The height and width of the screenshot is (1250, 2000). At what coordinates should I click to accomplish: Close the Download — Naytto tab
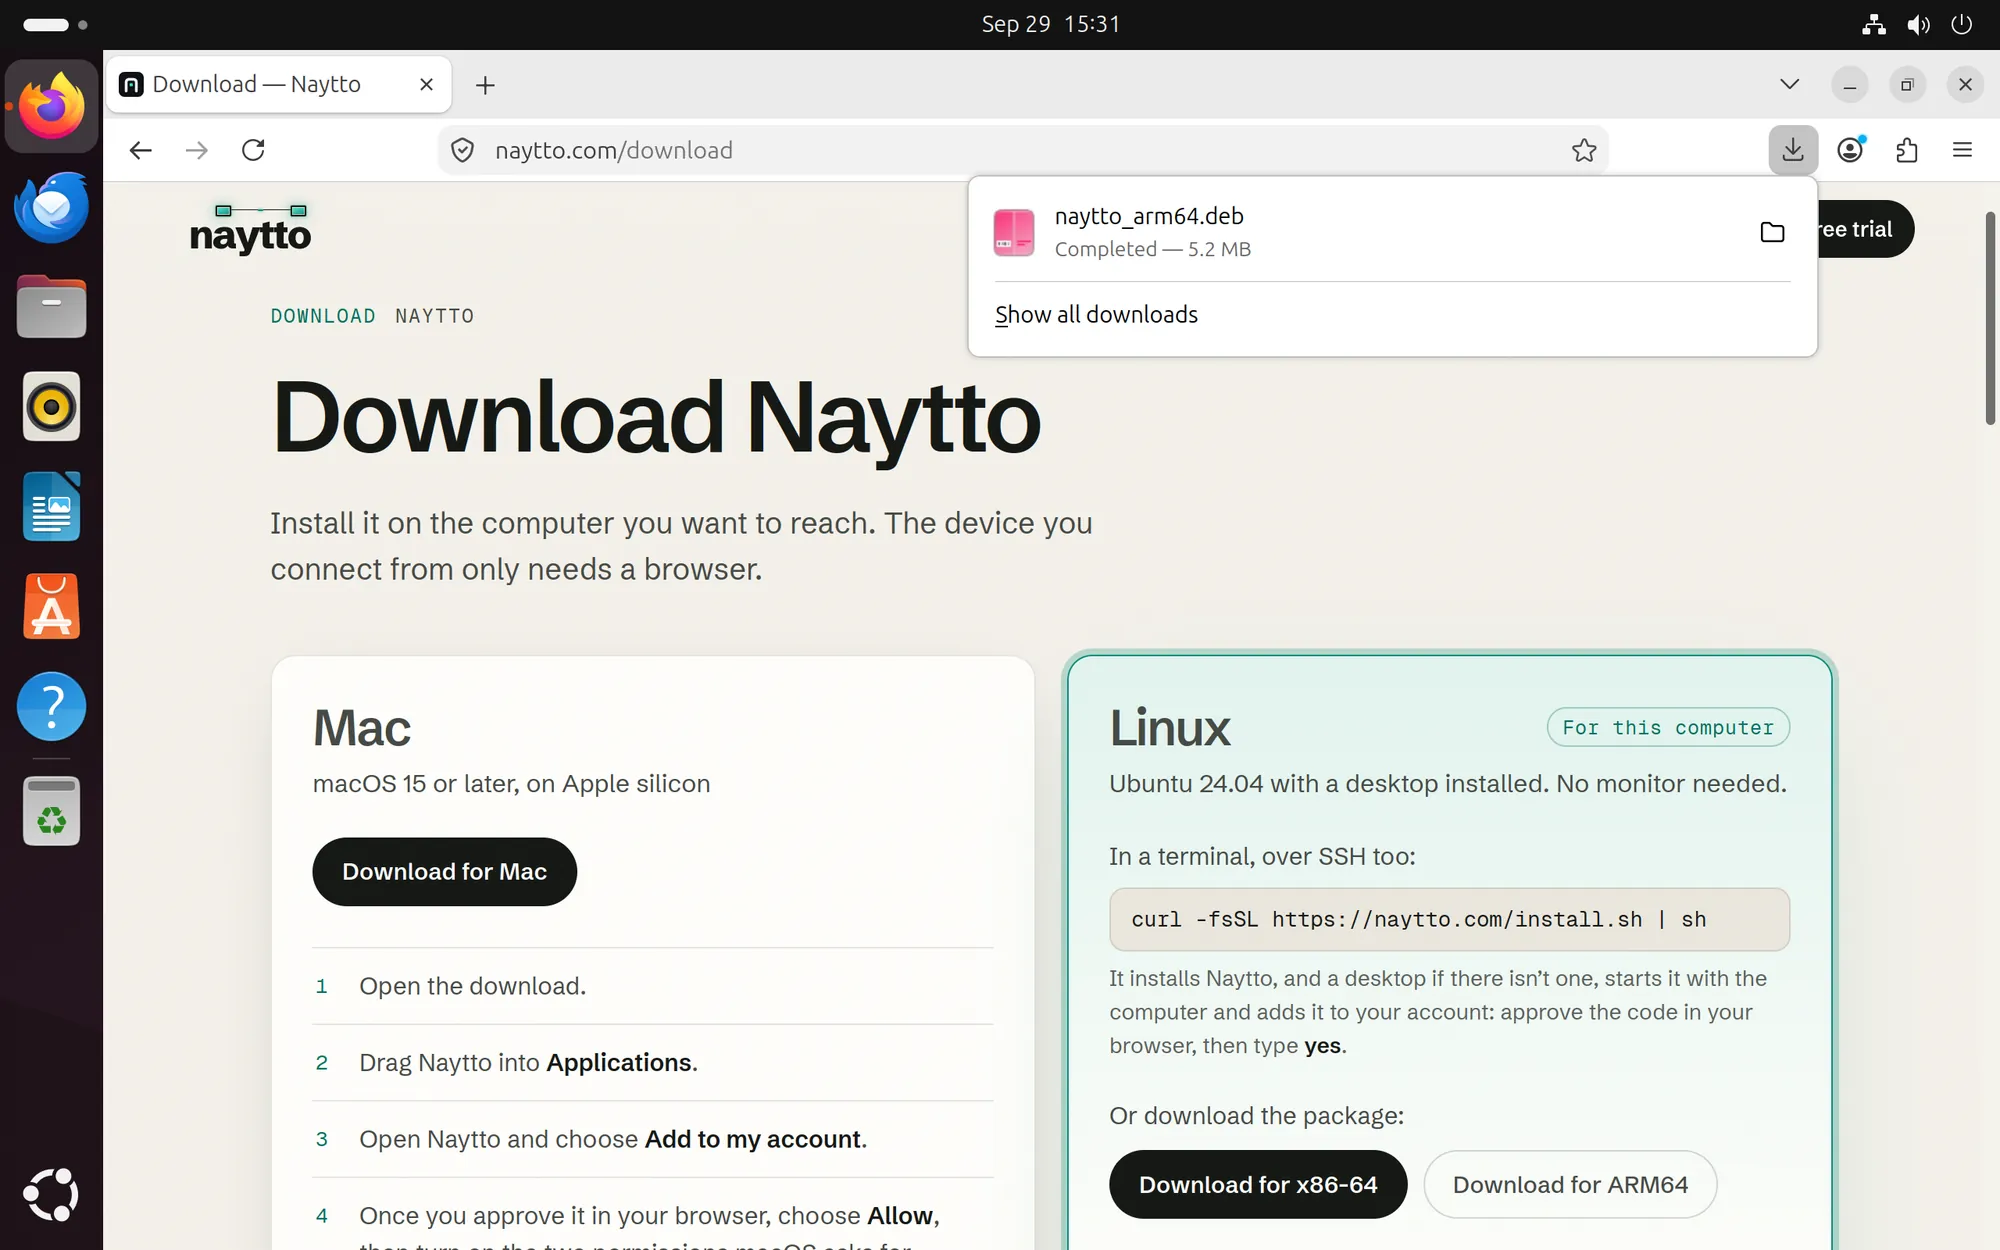(426, 84)
